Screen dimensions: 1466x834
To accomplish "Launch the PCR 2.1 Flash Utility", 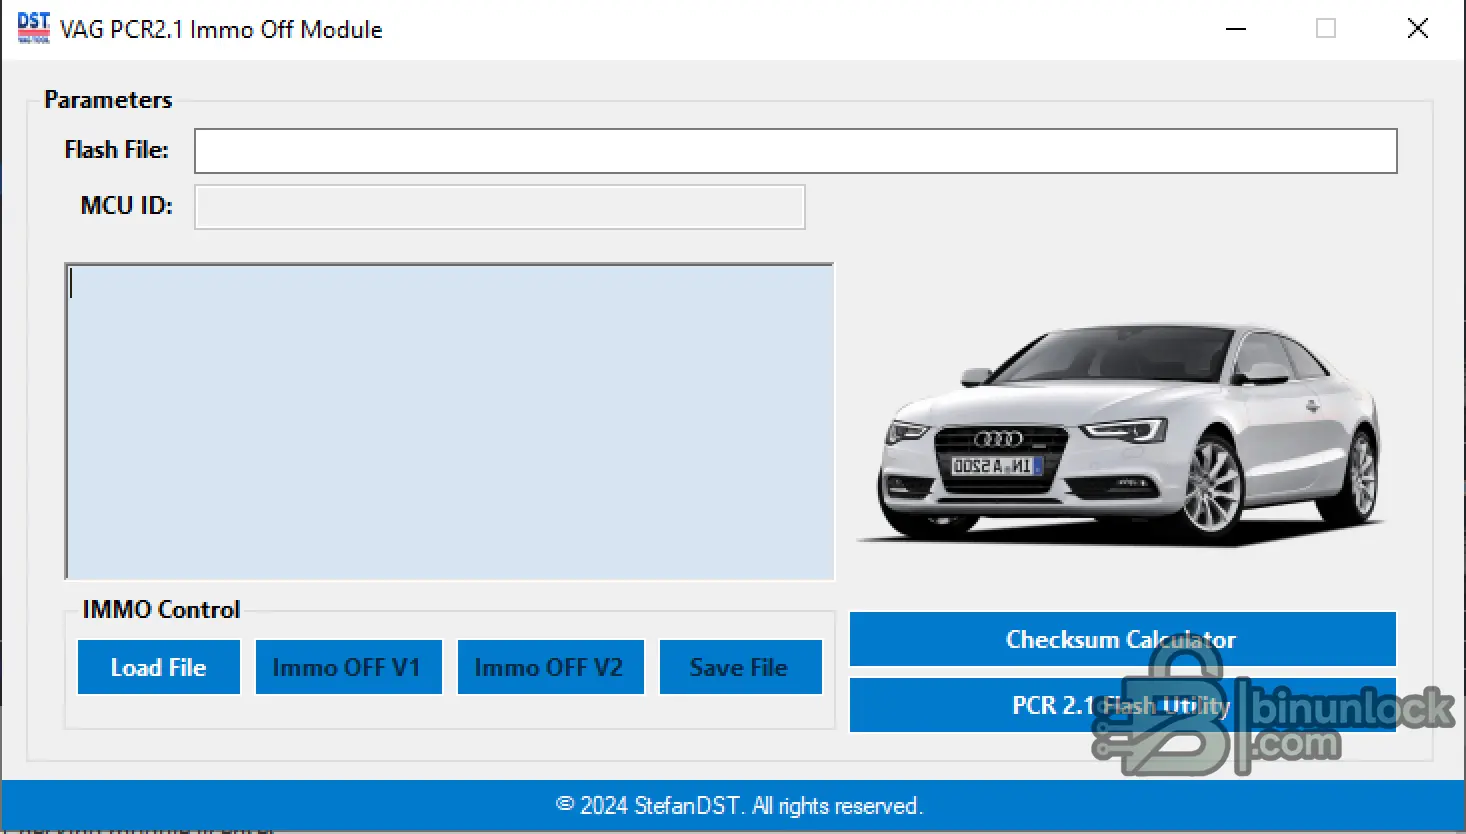I will point(1123,705).
